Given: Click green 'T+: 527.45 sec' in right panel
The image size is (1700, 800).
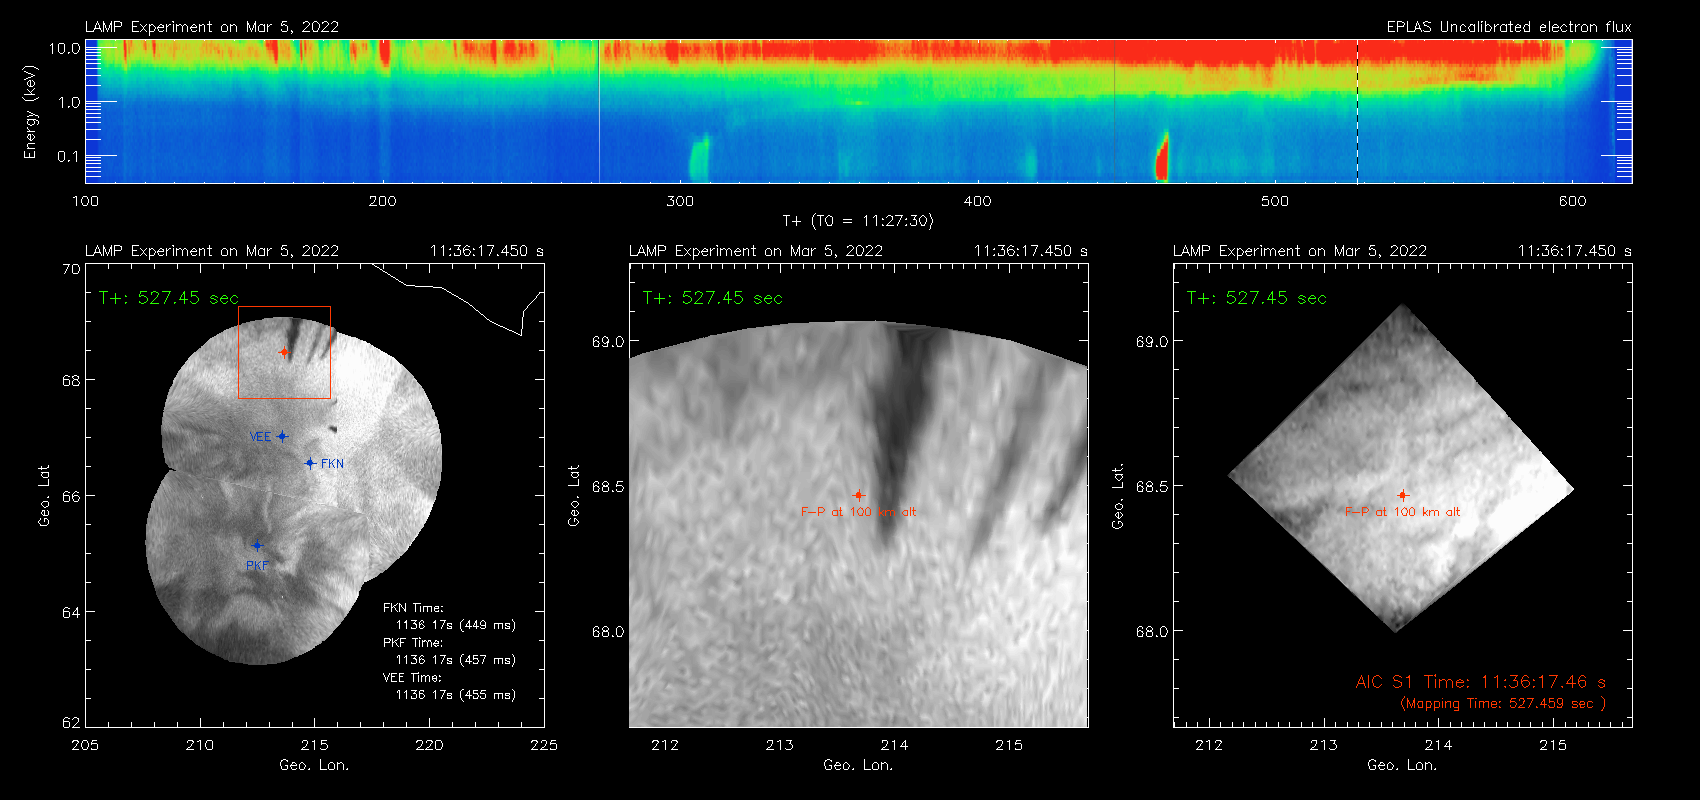Looking at the screenshot, I should click(x=1257, y=298).
